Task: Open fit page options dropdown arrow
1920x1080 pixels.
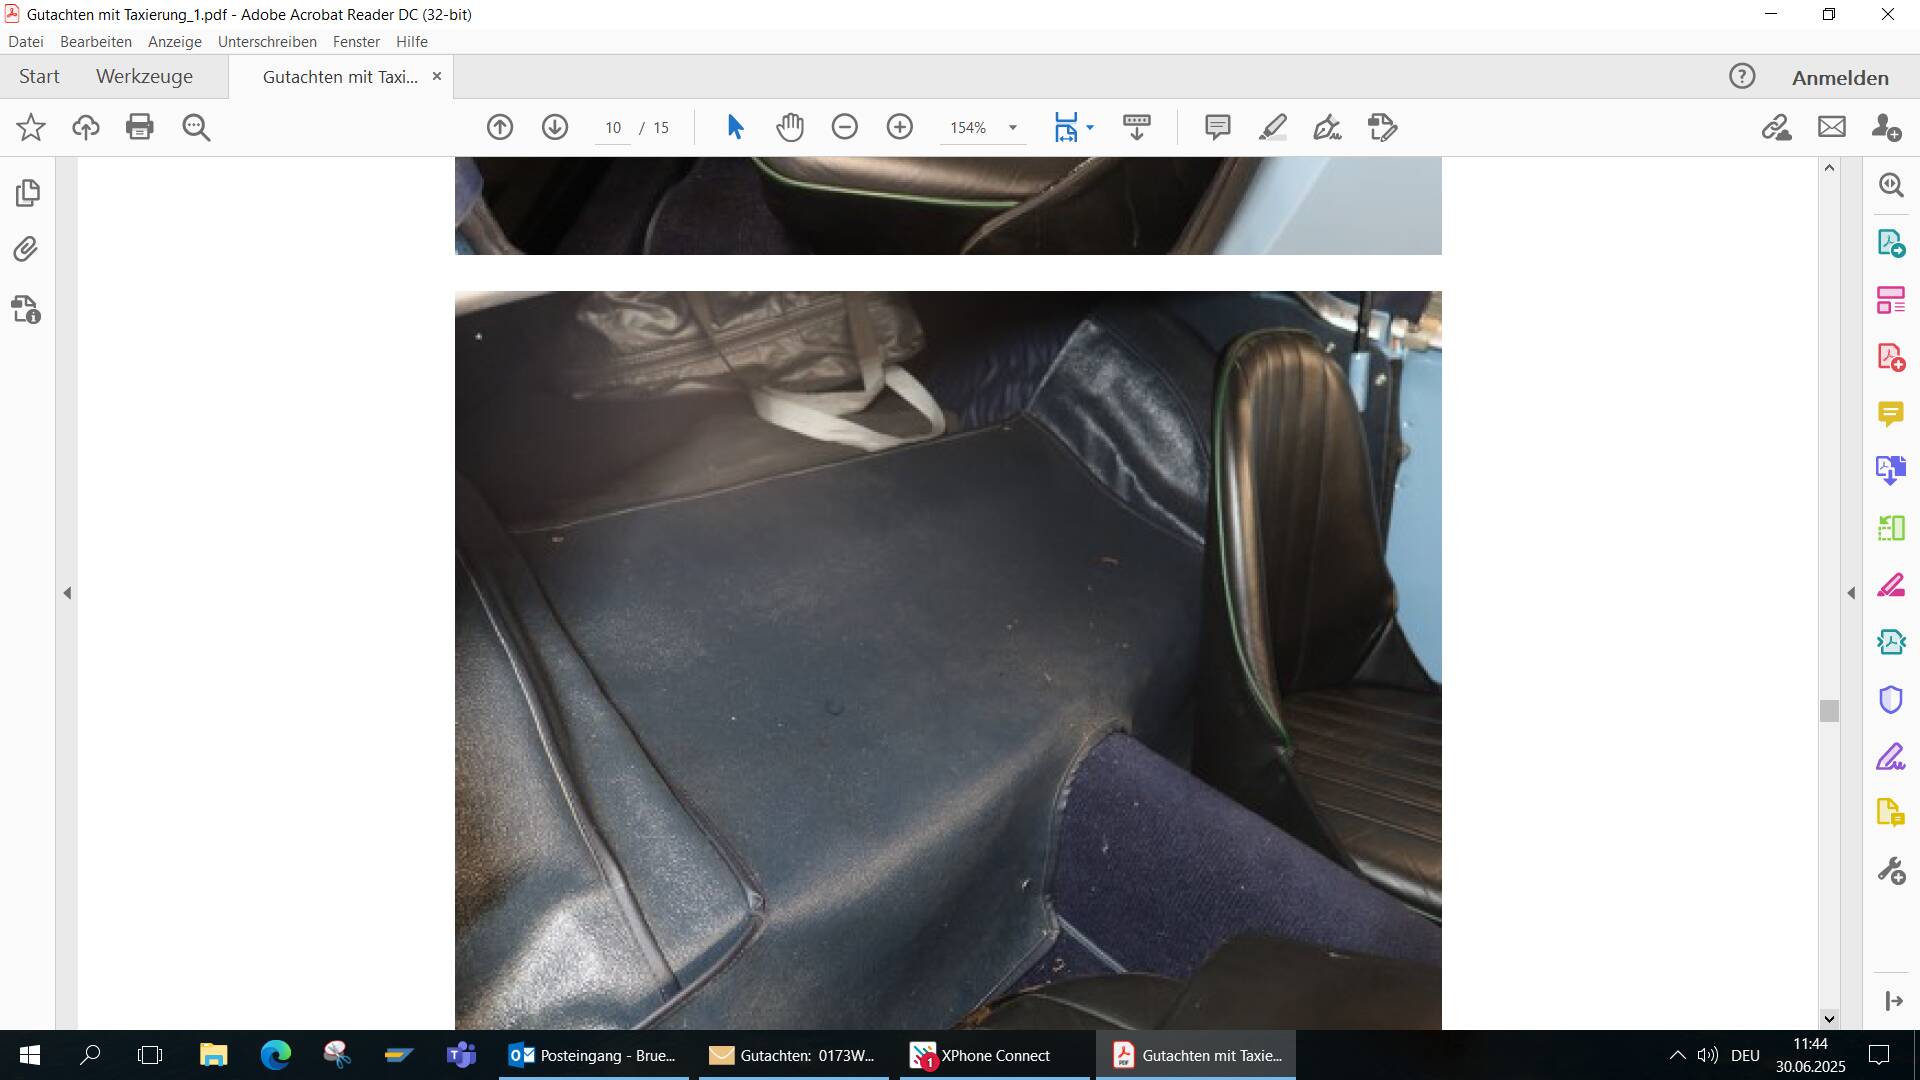Action: click(x=1090, y=127)
